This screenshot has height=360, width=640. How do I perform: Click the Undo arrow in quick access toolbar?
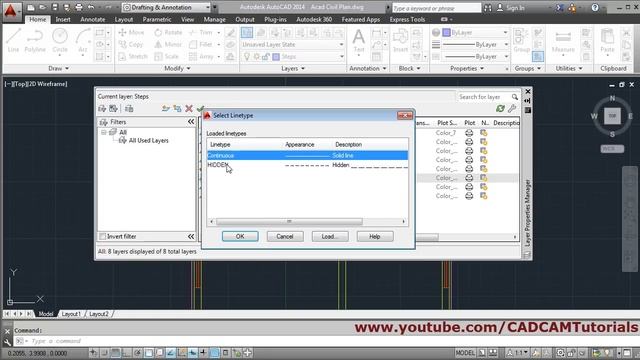(91, 7)
